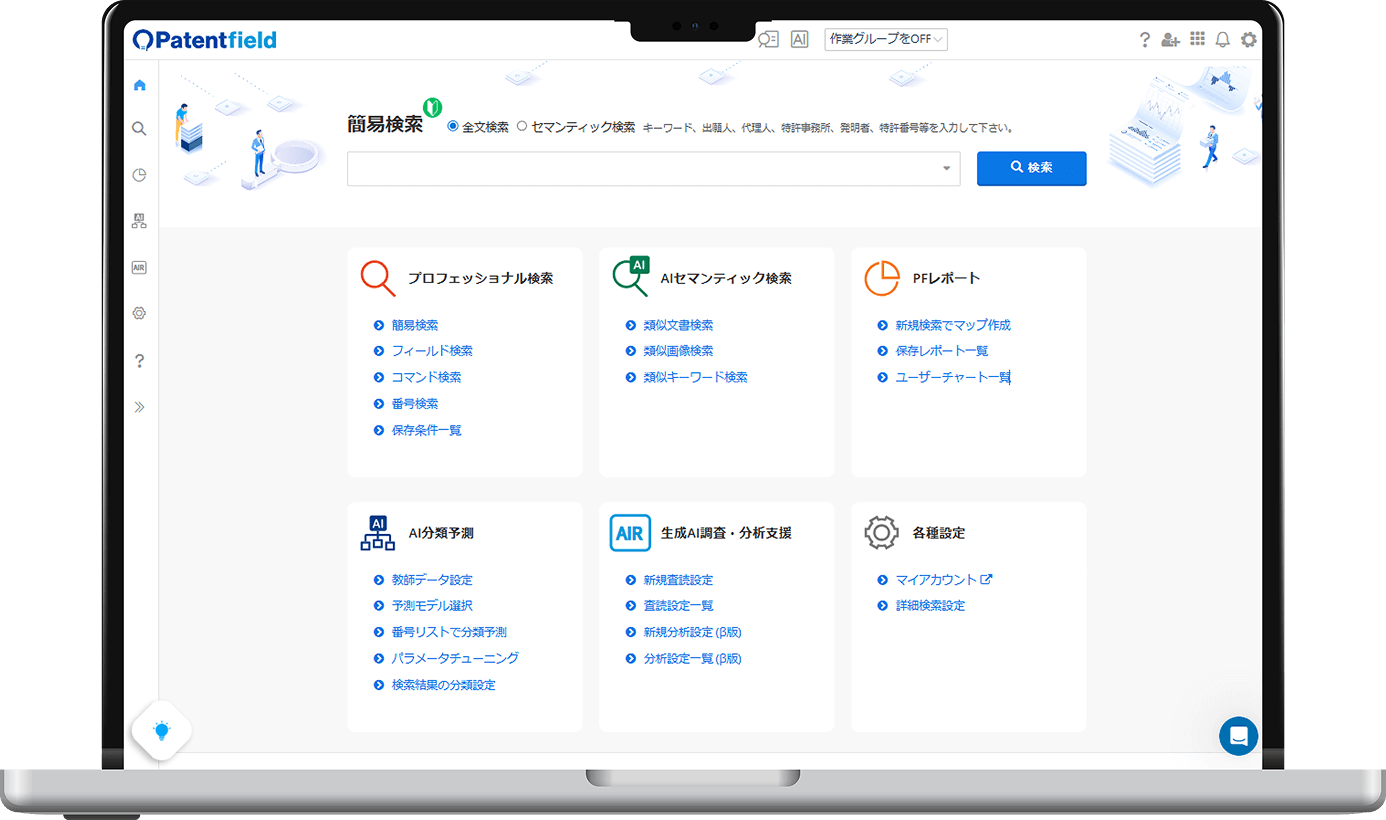
Task: Click the AIR icon in the sidebar
Action: tap(139, 267)
